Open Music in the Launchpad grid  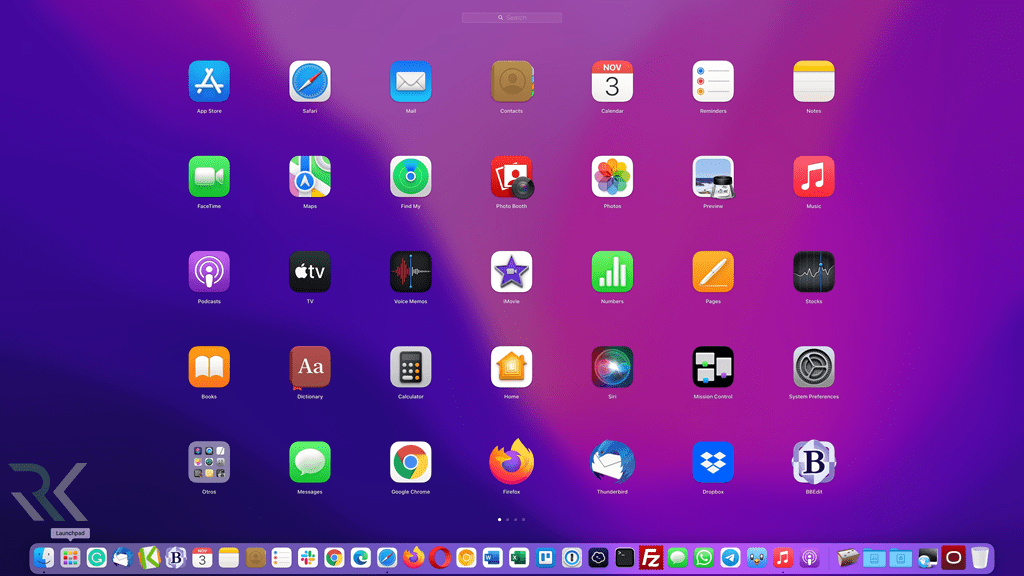814,176
